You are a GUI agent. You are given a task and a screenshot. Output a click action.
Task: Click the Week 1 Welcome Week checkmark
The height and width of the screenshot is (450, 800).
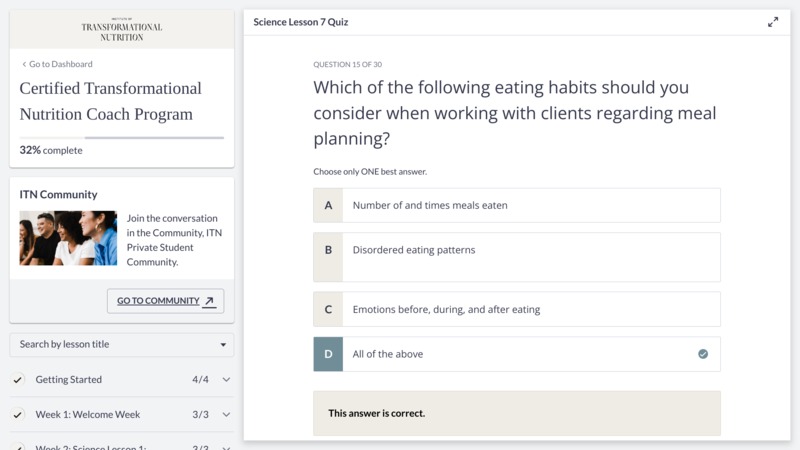tap(18, 414)
